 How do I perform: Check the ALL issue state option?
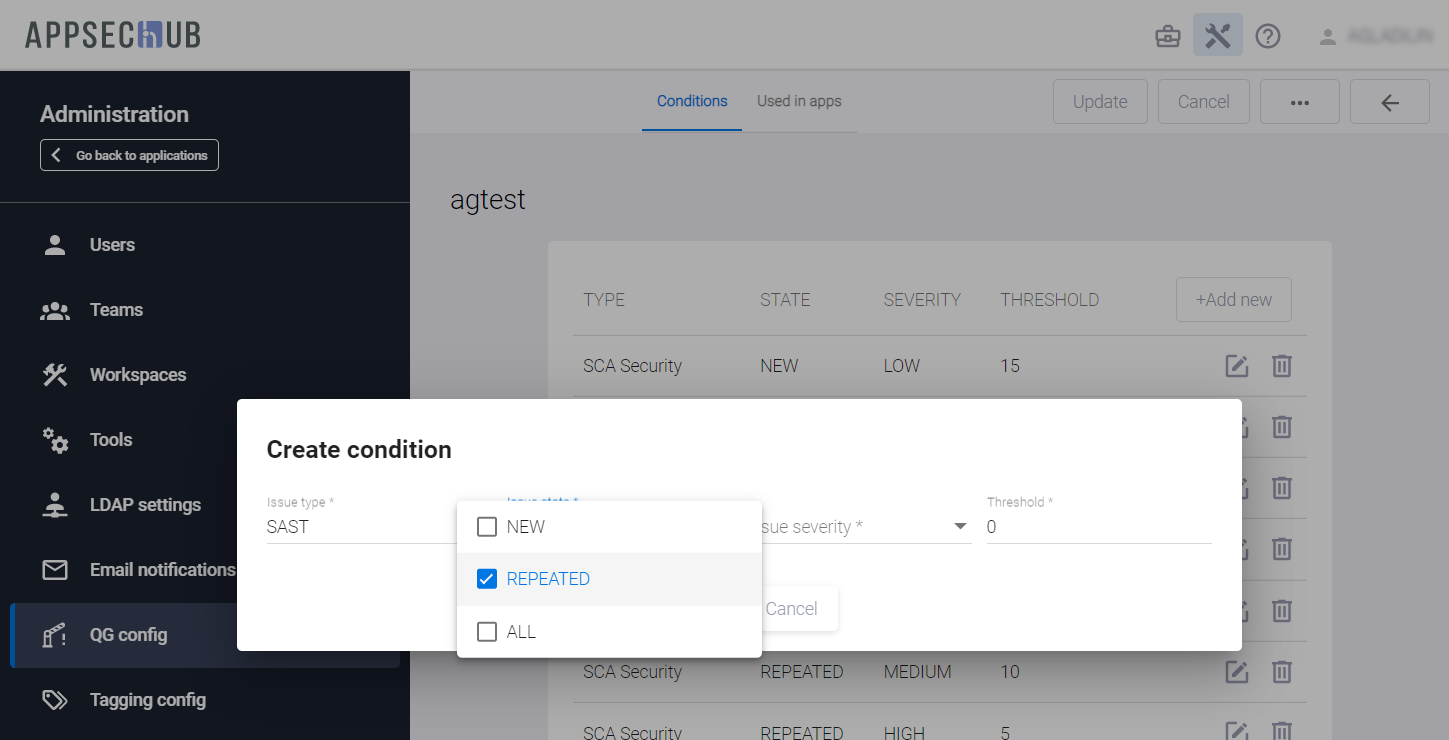(487, 632)
